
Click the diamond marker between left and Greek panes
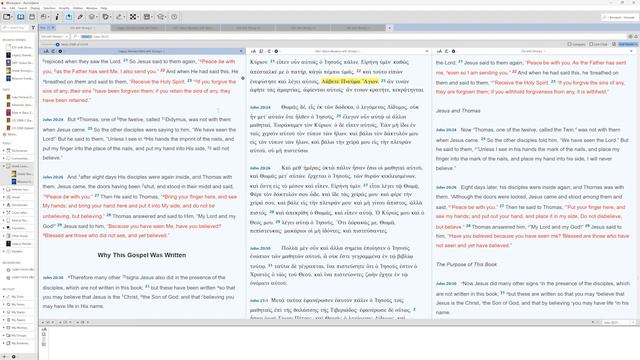pos(243,78)
